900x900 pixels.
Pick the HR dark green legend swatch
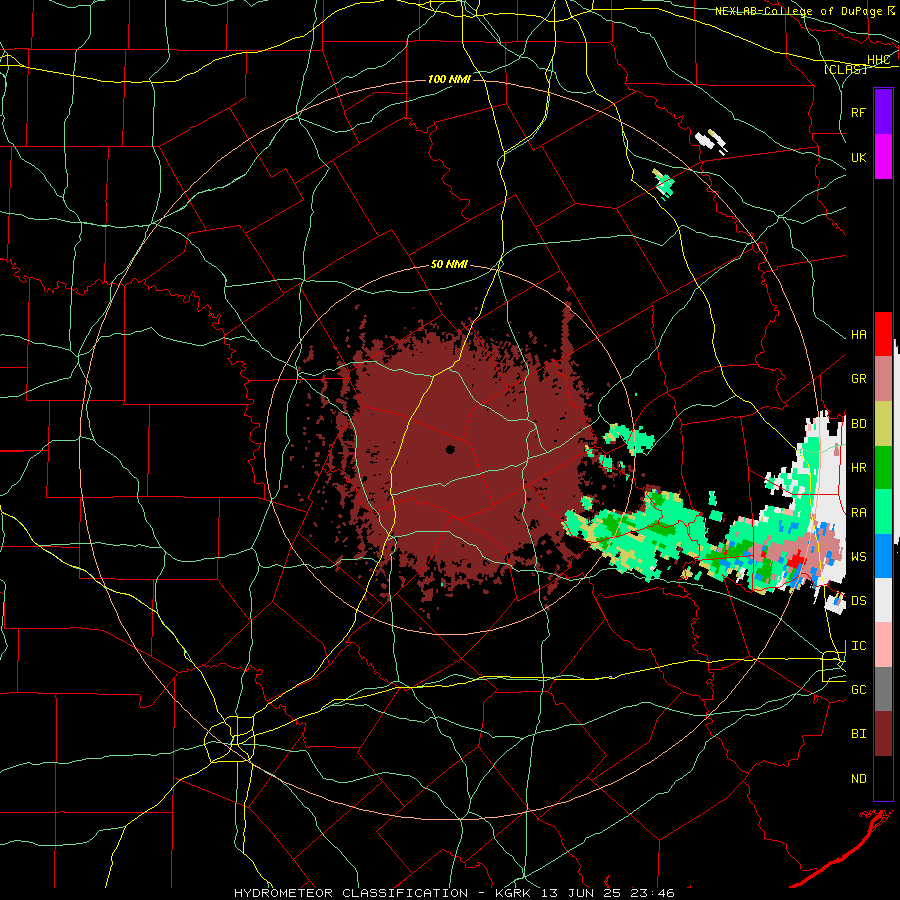coord(883,468)
